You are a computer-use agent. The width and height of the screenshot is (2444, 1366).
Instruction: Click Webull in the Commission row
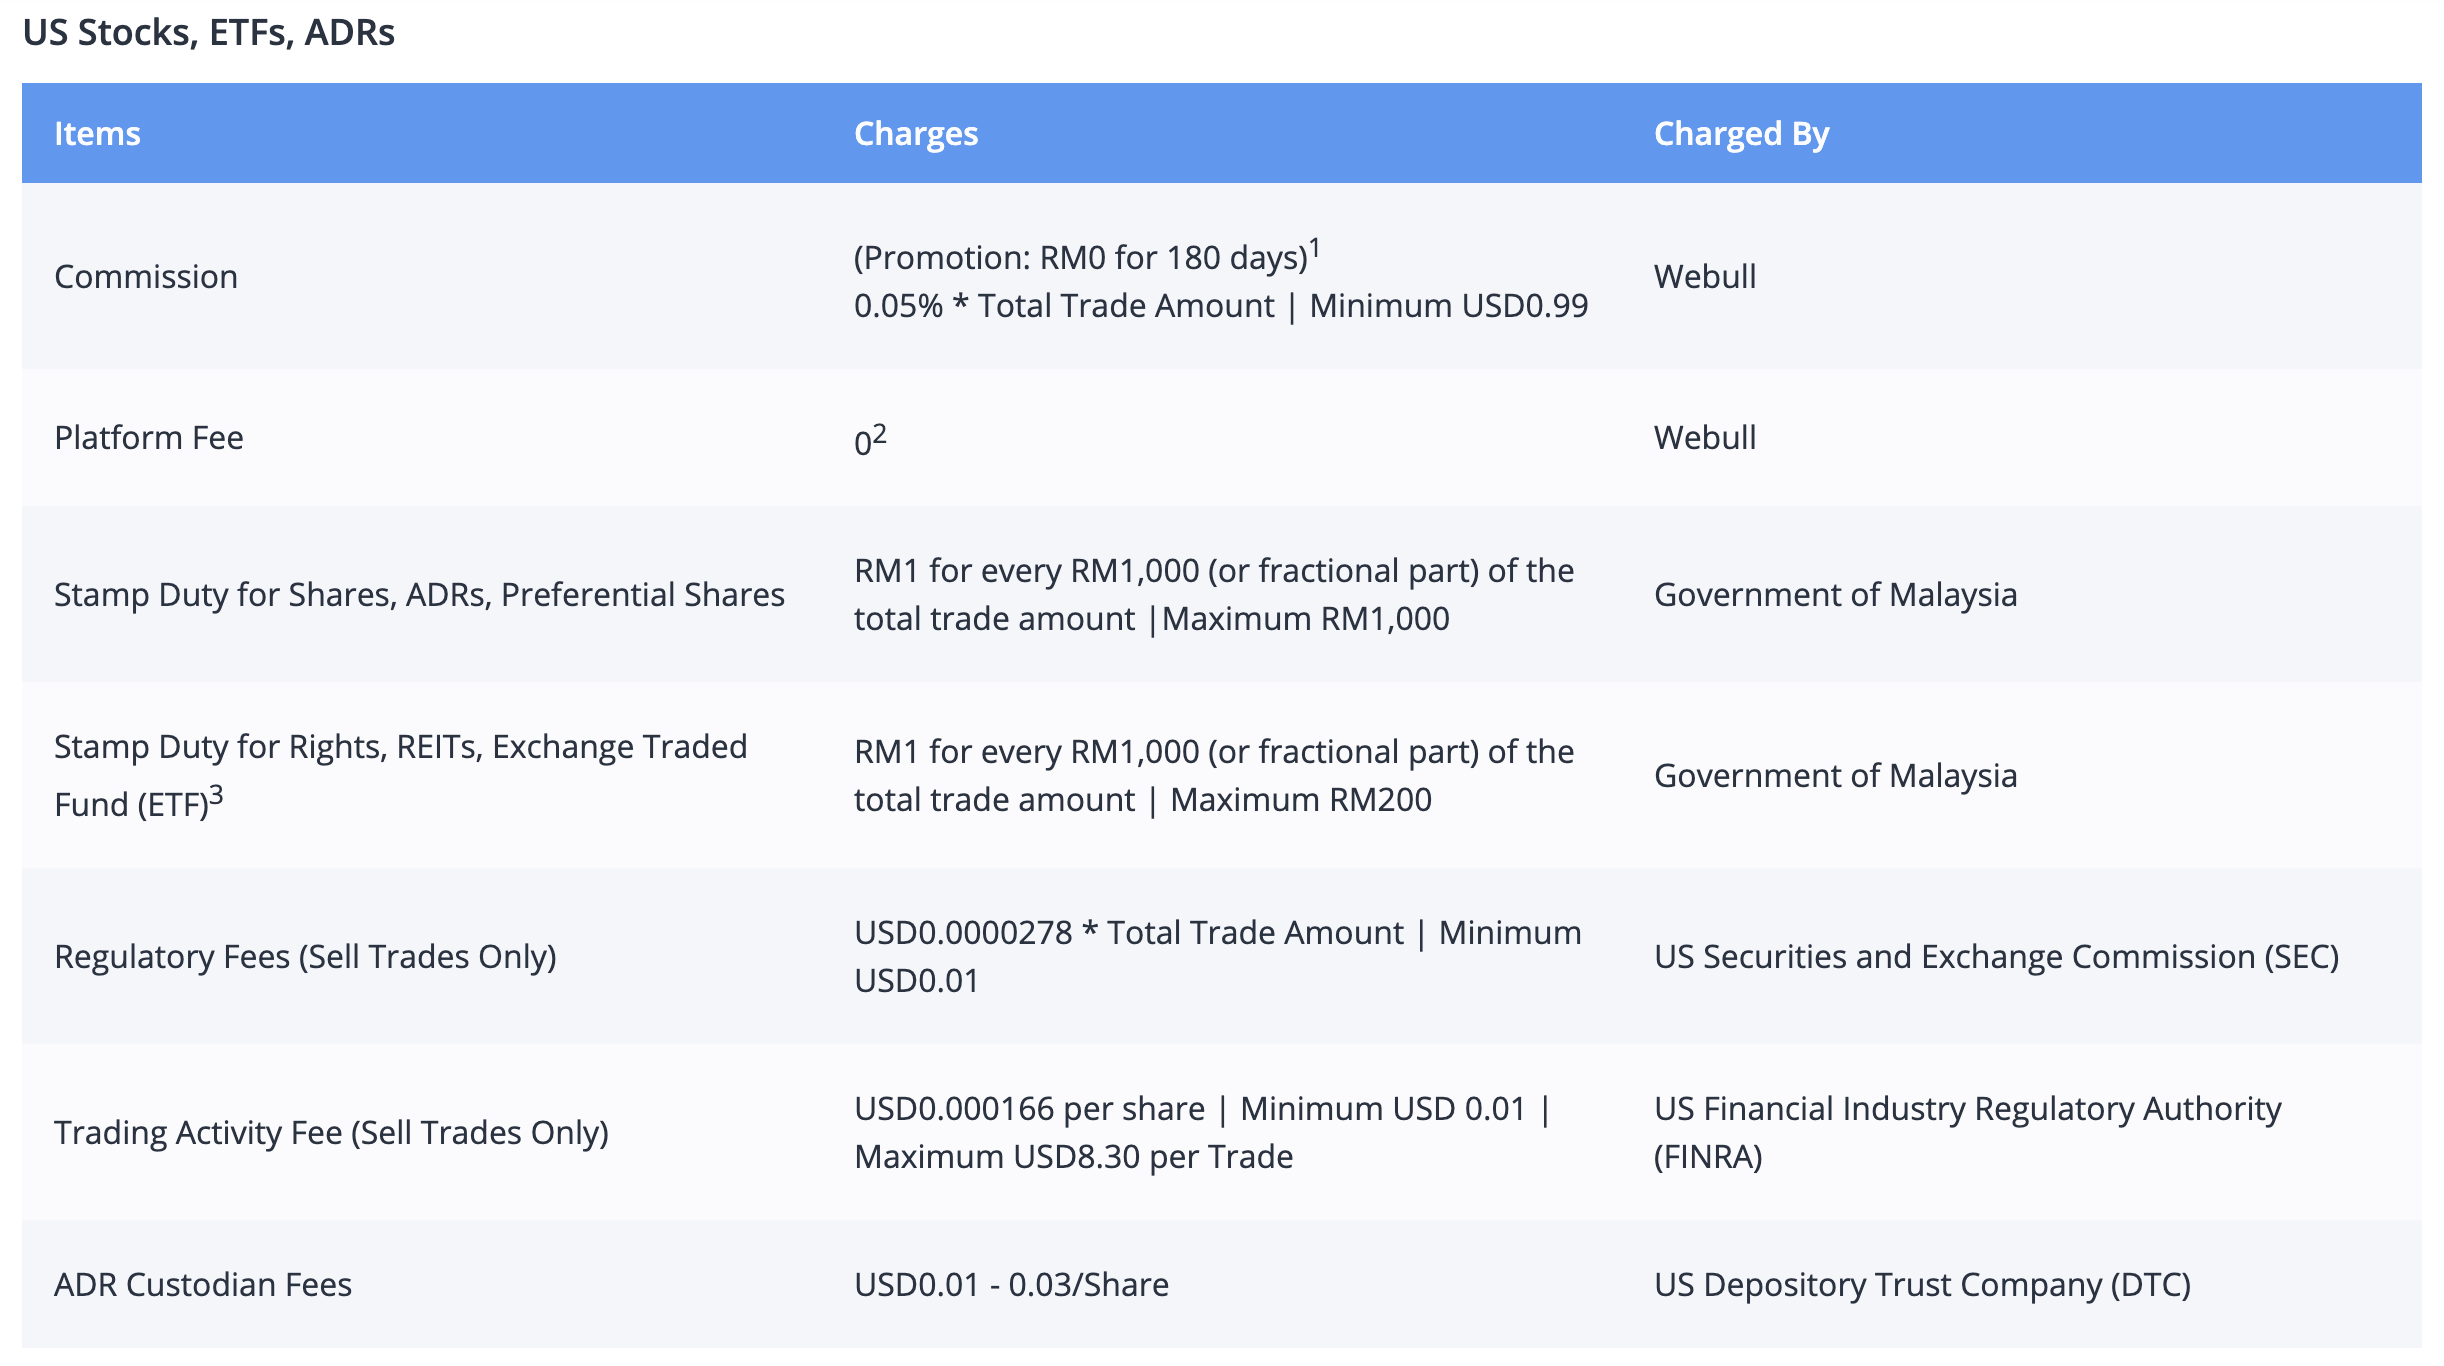pyautogui.click(x=1704, y=277)
